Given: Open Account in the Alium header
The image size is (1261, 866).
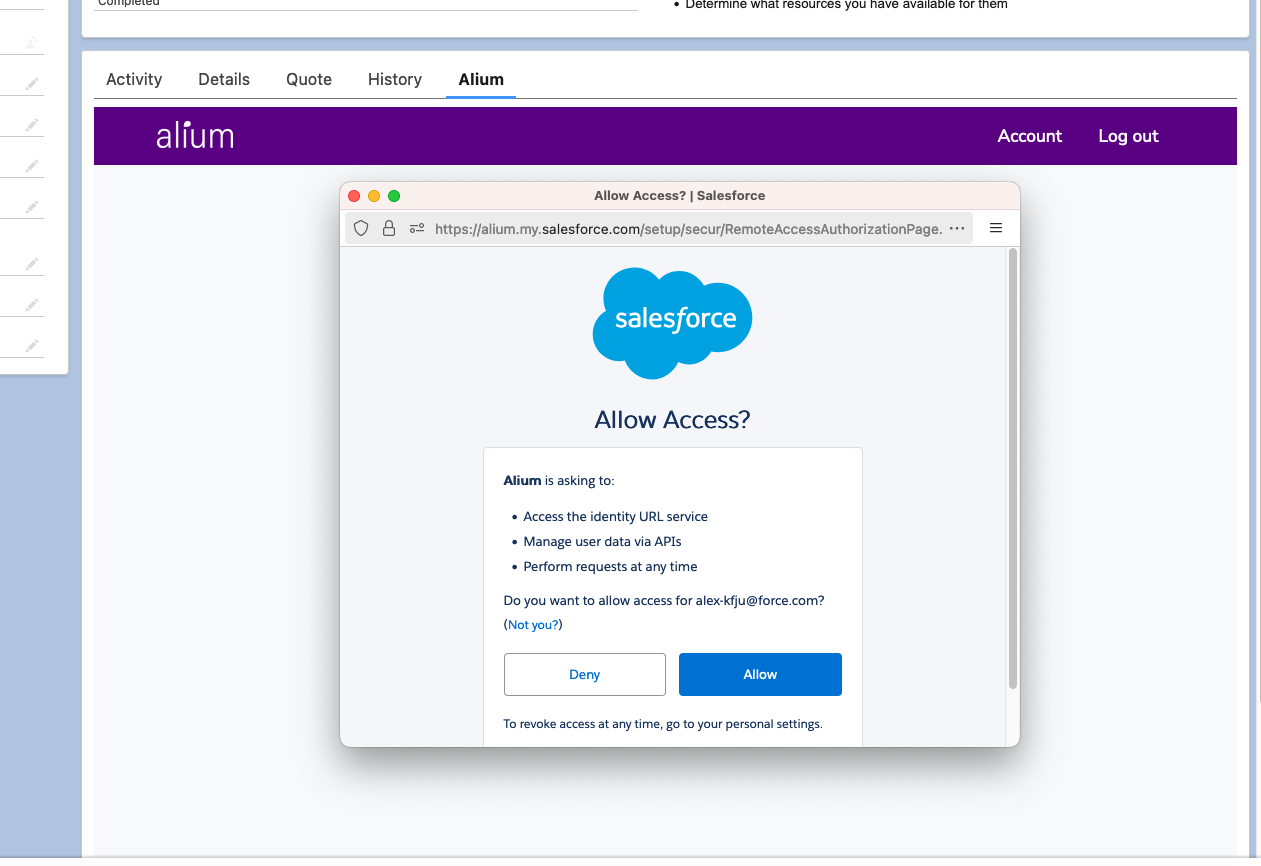Looking at the screenshot, I should tap(1030, 136).
